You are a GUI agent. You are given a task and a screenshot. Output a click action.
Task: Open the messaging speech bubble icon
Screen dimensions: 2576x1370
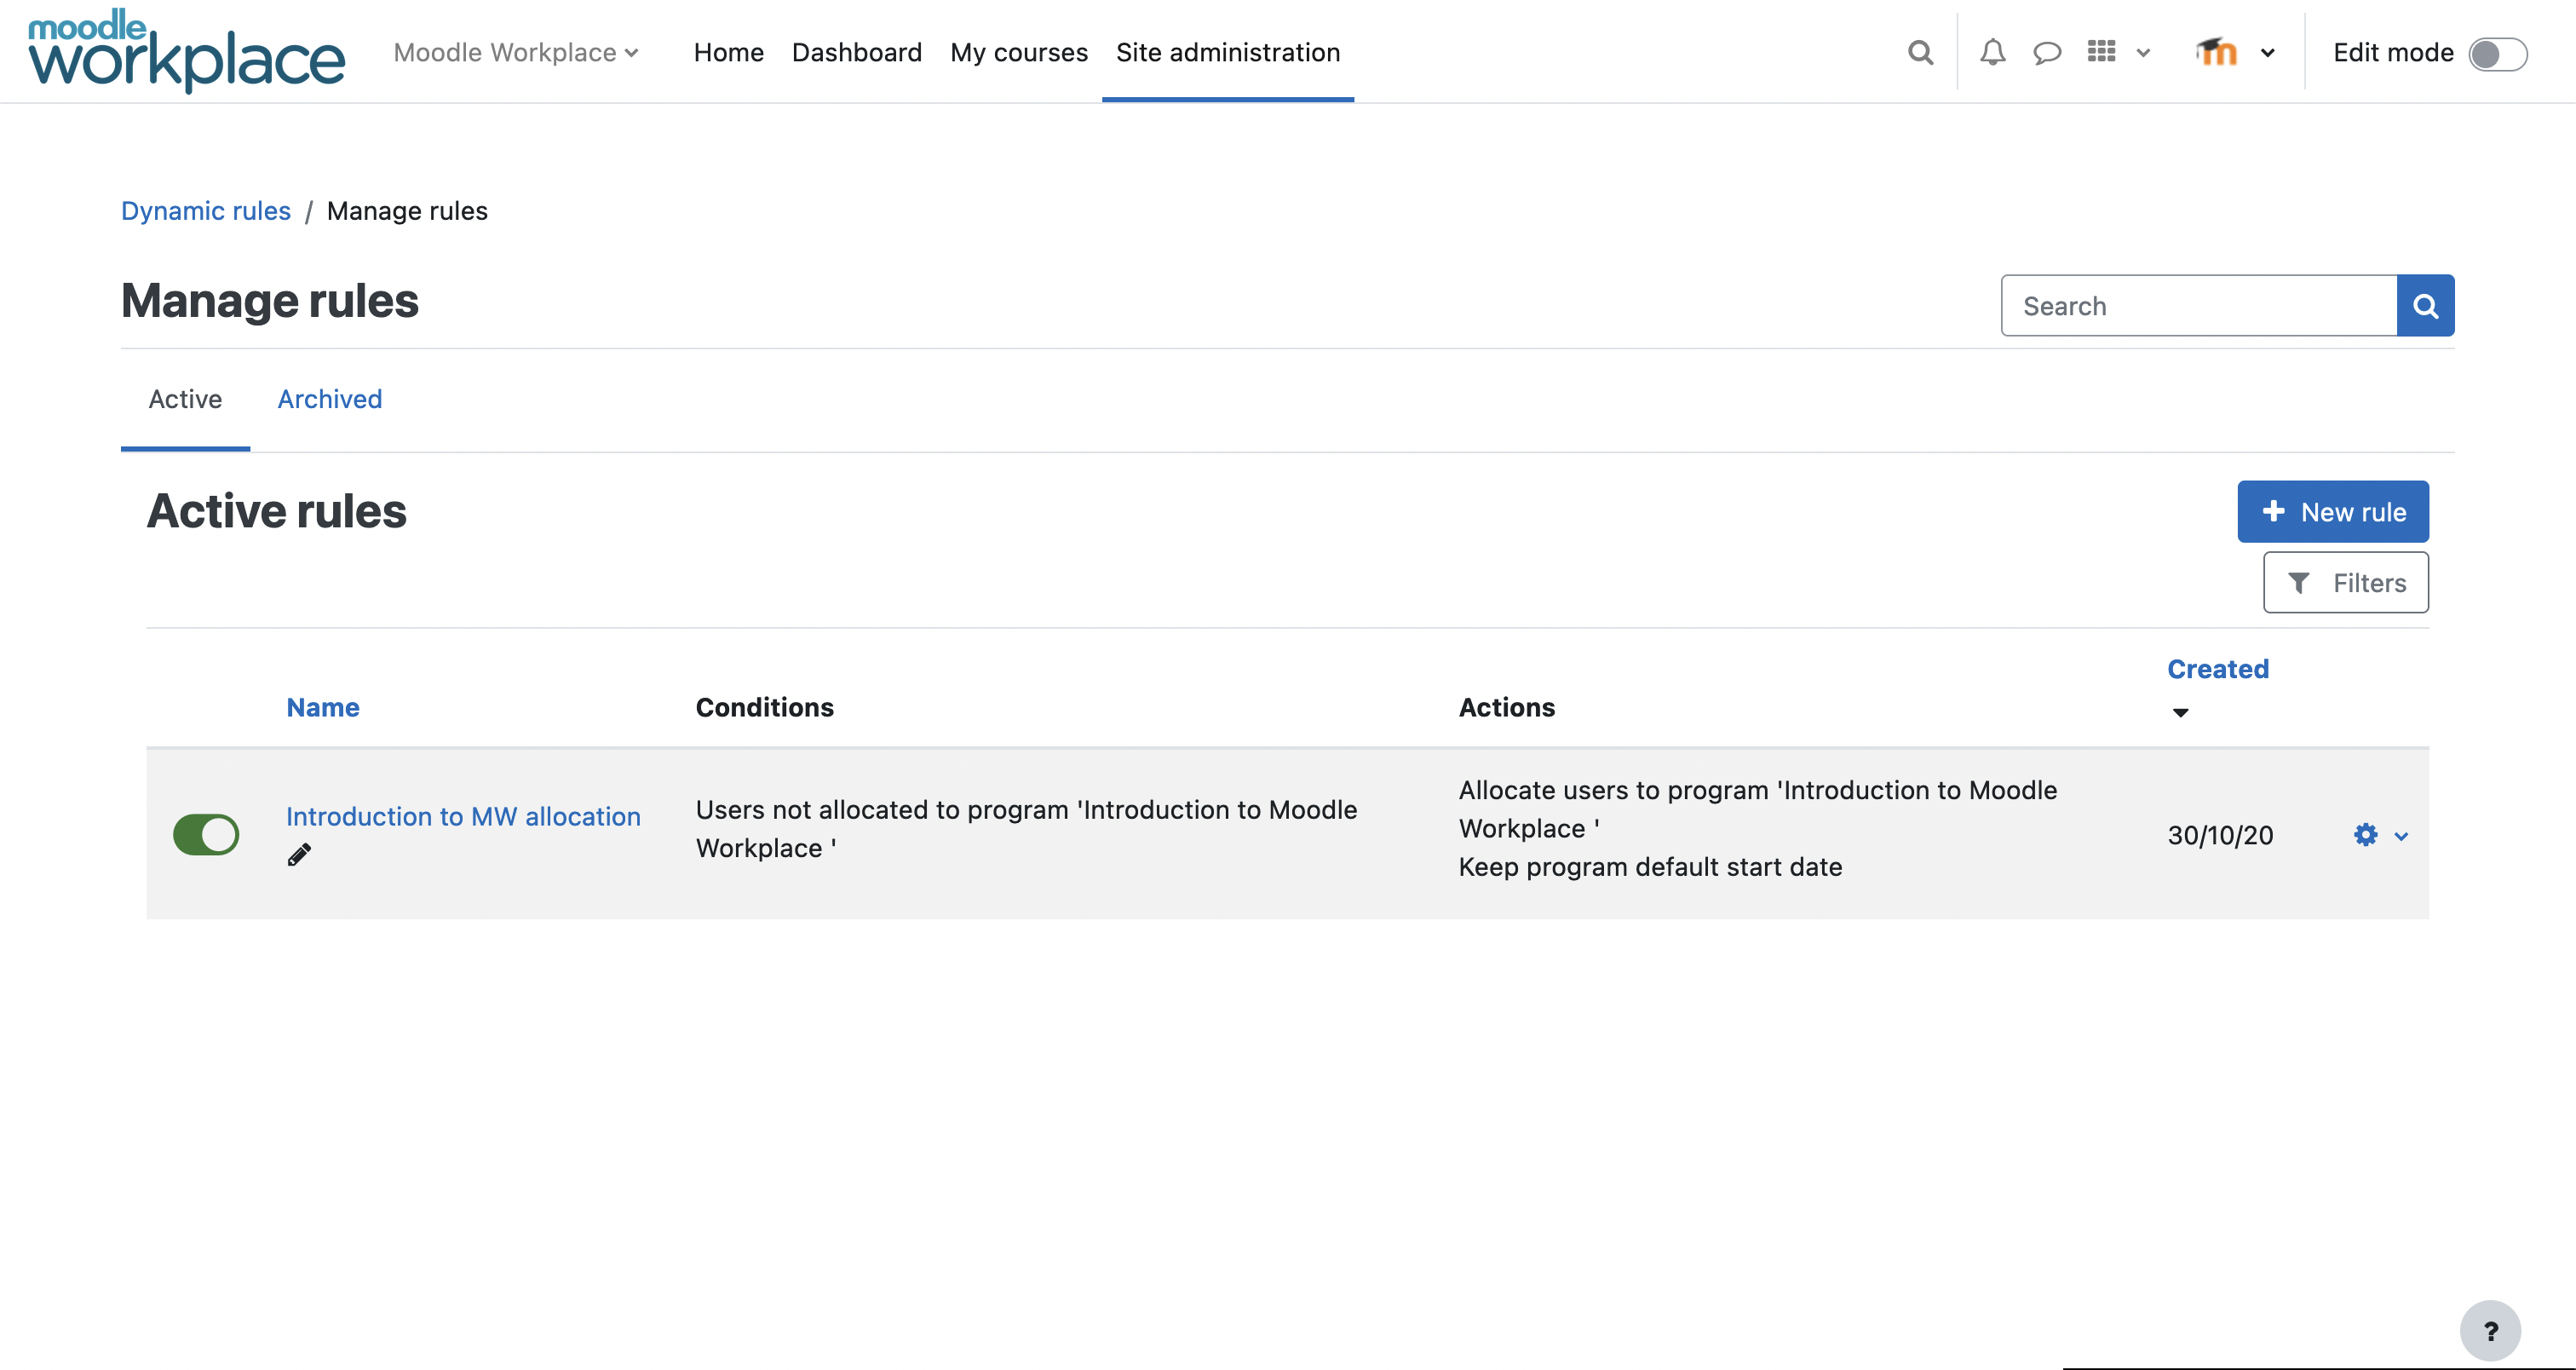2046,52
